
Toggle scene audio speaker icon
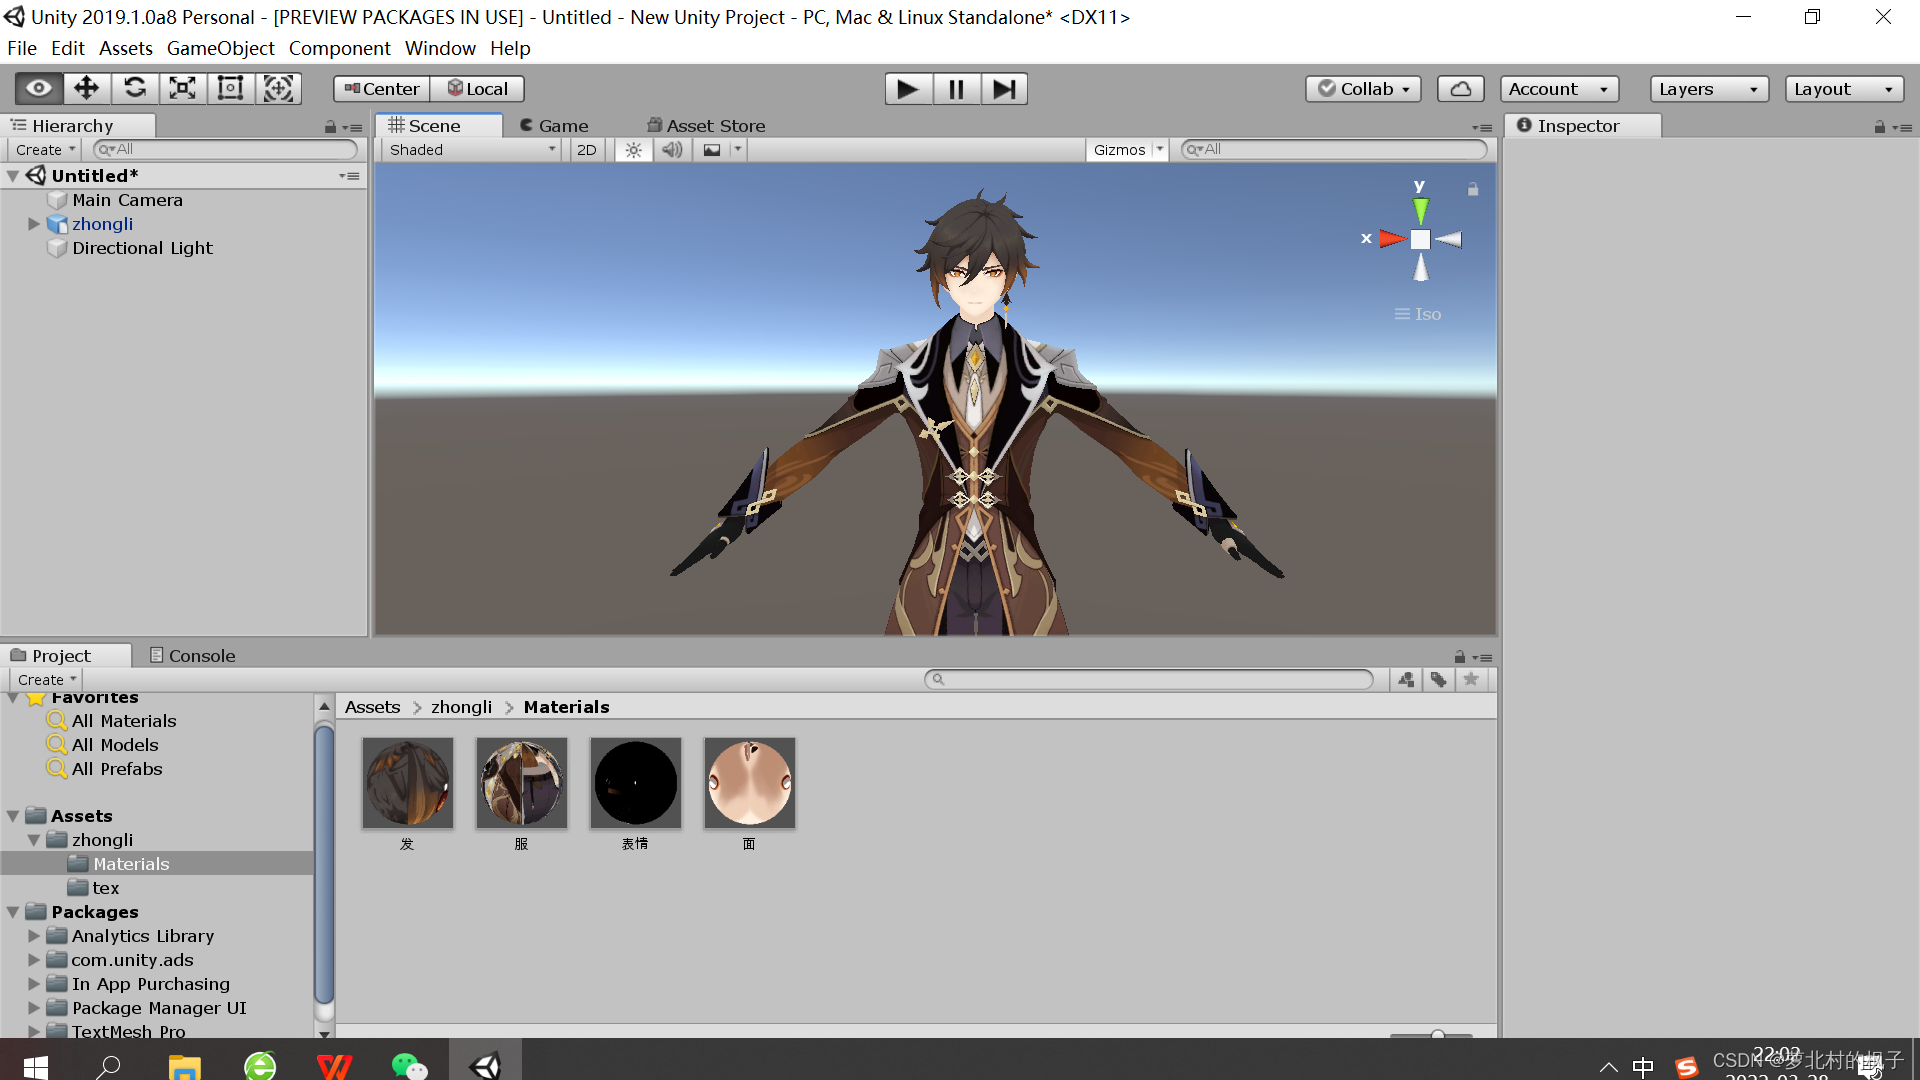[672, 150]
